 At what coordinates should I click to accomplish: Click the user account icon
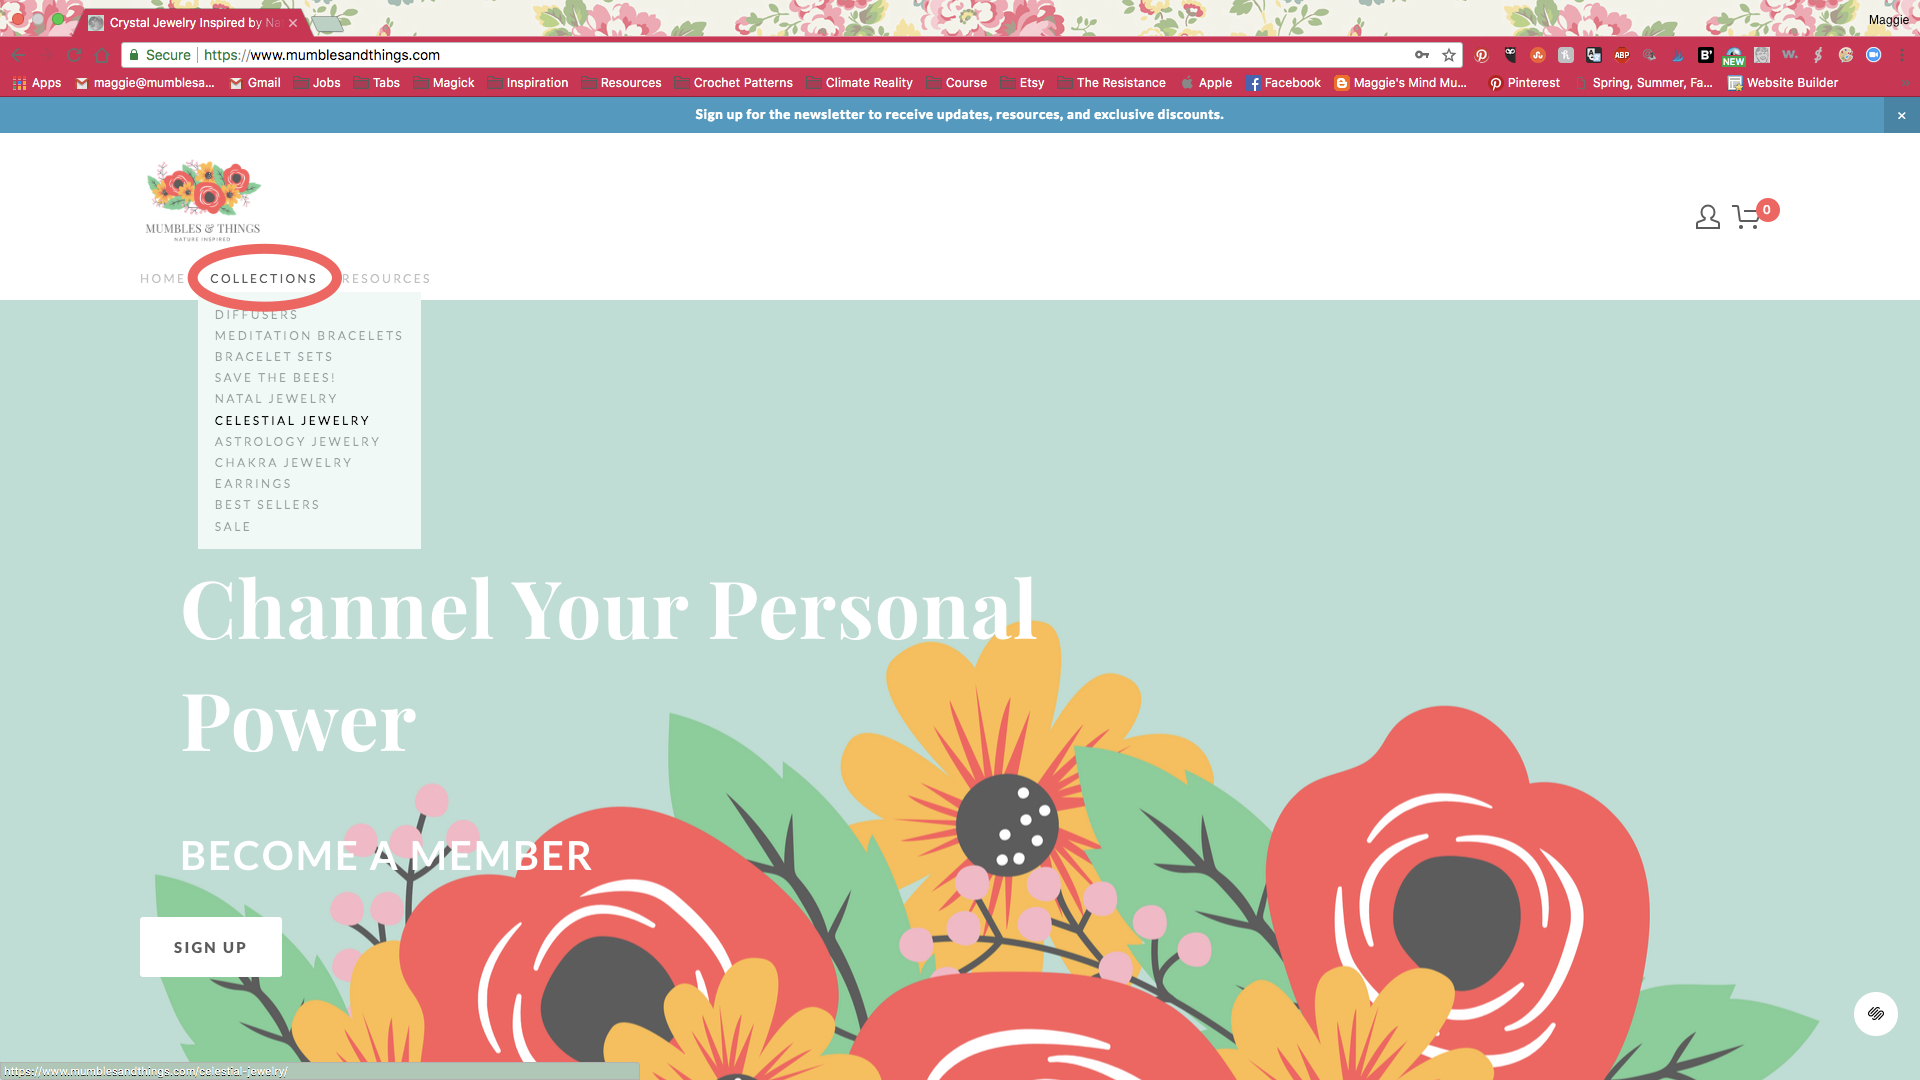[x=1707, y=217]
